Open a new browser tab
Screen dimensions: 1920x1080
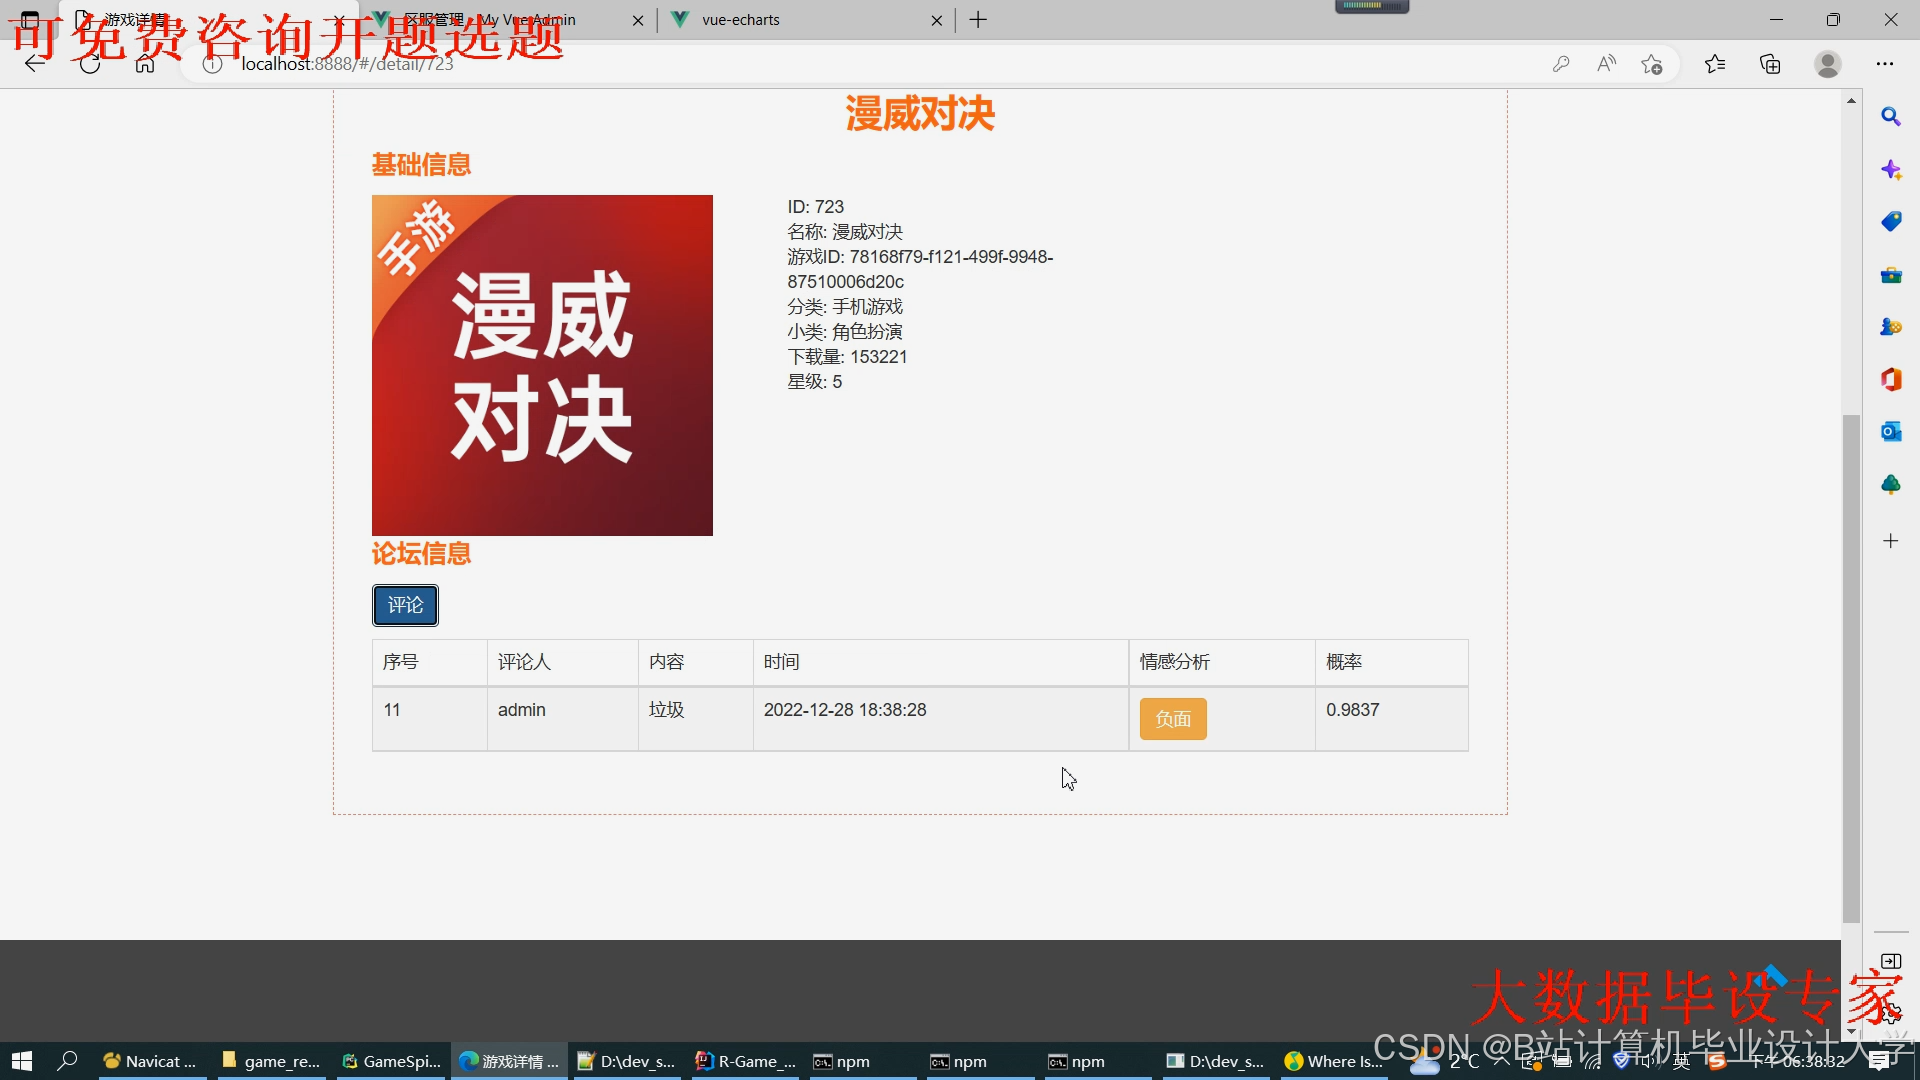point(978,20)
